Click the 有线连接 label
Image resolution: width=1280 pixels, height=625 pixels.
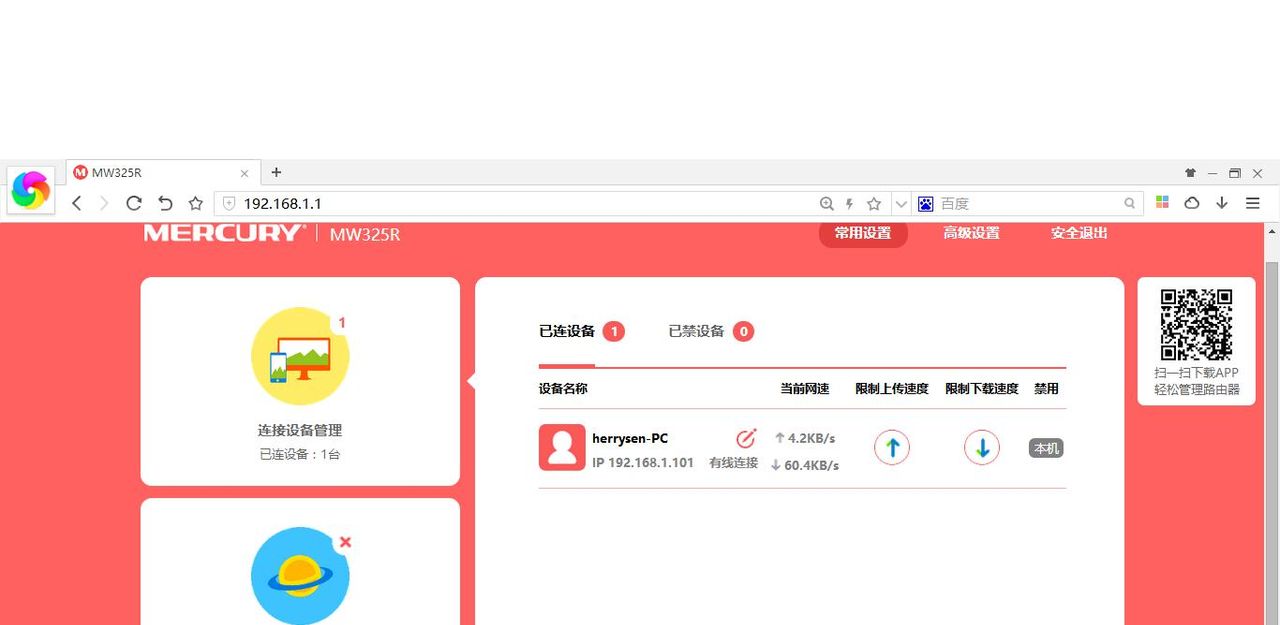coord(734,463)
